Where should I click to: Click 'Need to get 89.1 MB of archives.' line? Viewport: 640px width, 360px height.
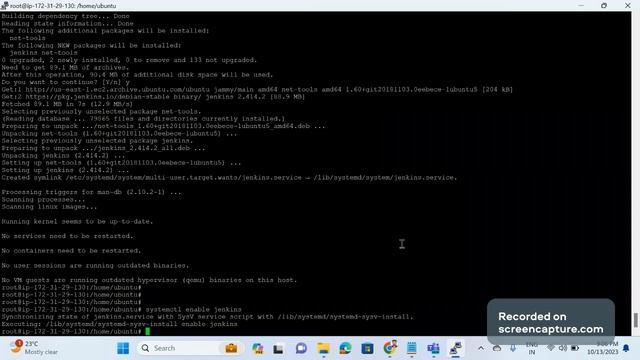(65, 67)
